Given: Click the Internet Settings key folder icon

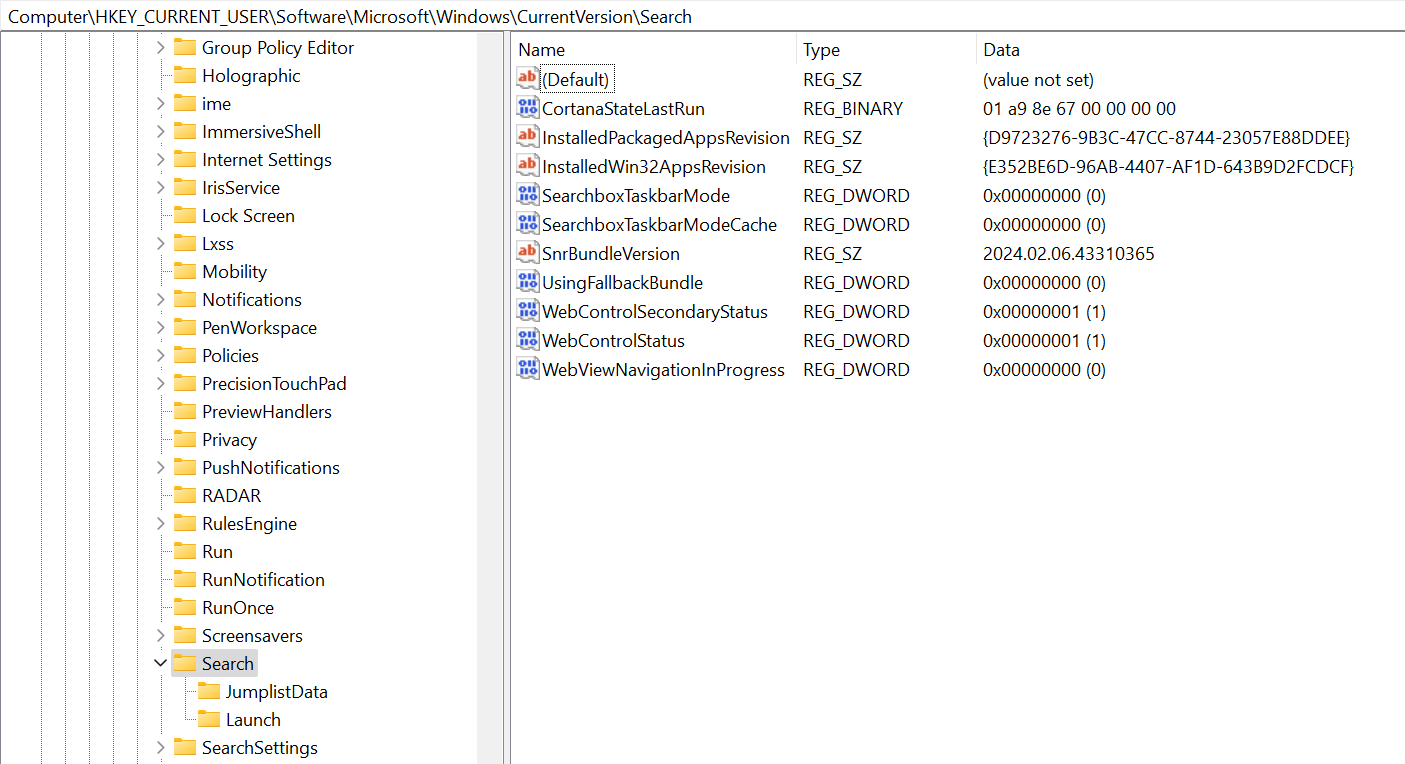Looking at the screenshot, I should tap(184, 159).
